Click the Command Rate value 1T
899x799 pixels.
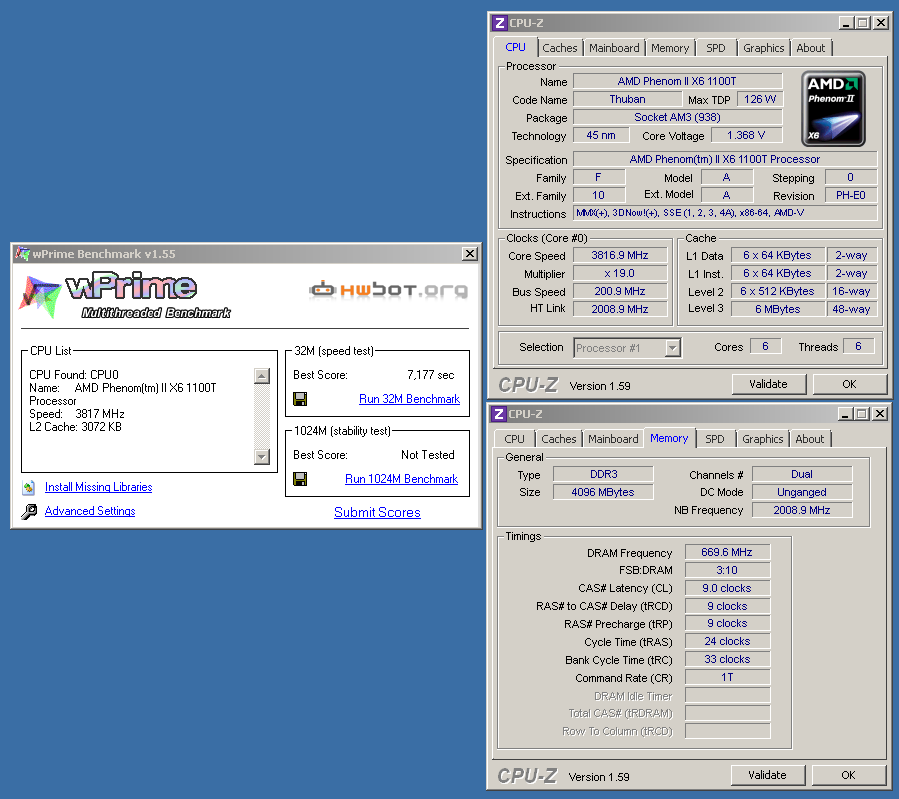727,677
